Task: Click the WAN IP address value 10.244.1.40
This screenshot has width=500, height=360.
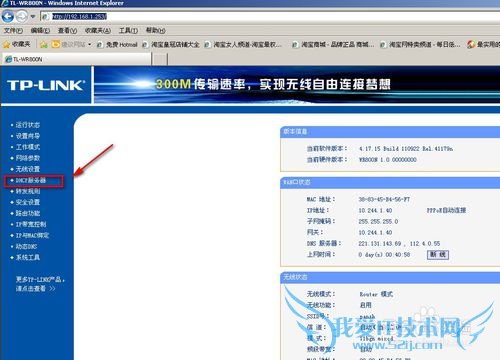Action: pos(375,211)
